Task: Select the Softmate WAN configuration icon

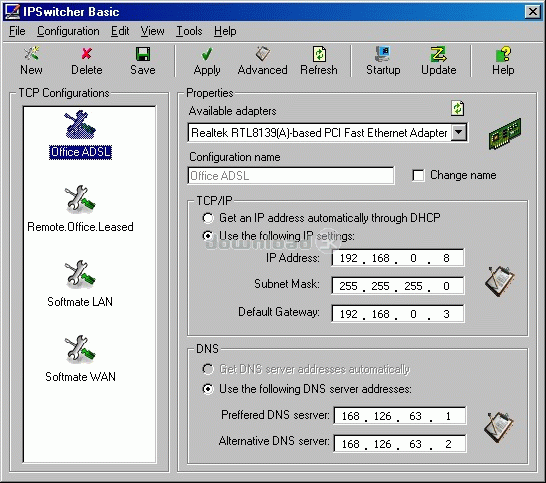Action: click(x=80, y=349)
